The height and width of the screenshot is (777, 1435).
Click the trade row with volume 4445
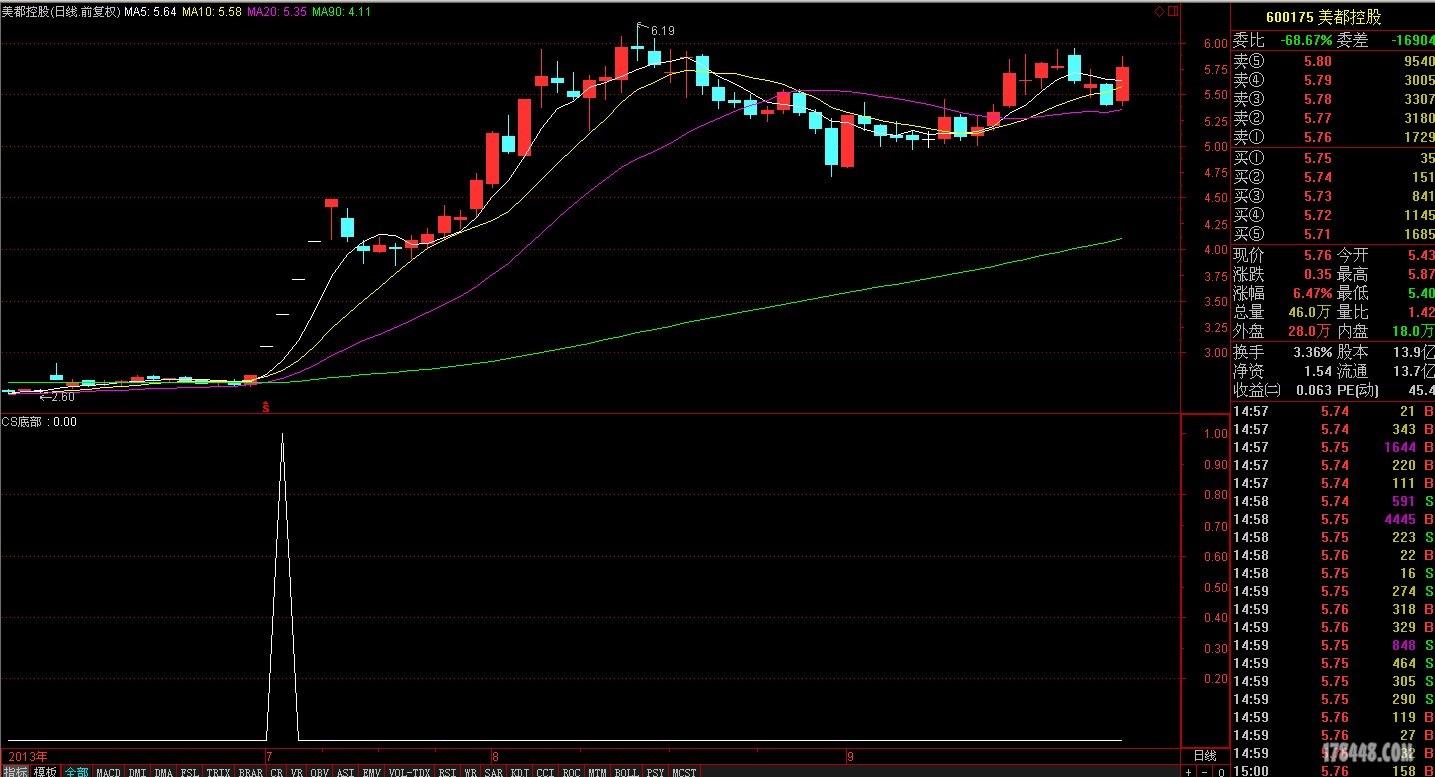click(1332, 519)
